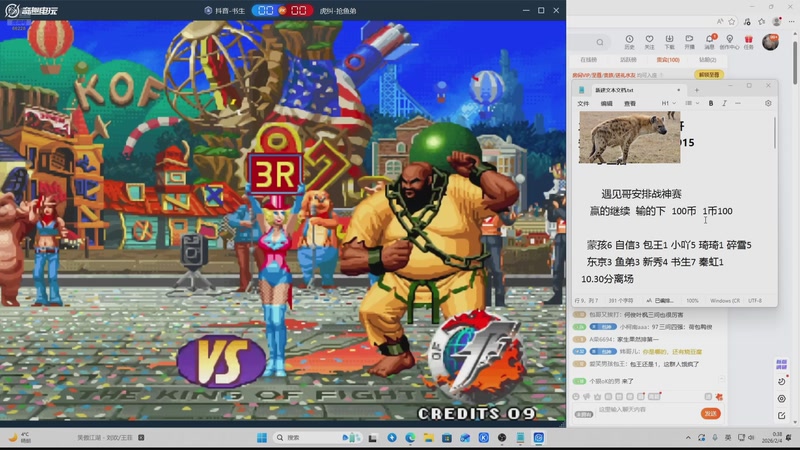Click the text 遇见哥安排战神赛 in Notepad

pyautogui.click(x=641, y=194)
